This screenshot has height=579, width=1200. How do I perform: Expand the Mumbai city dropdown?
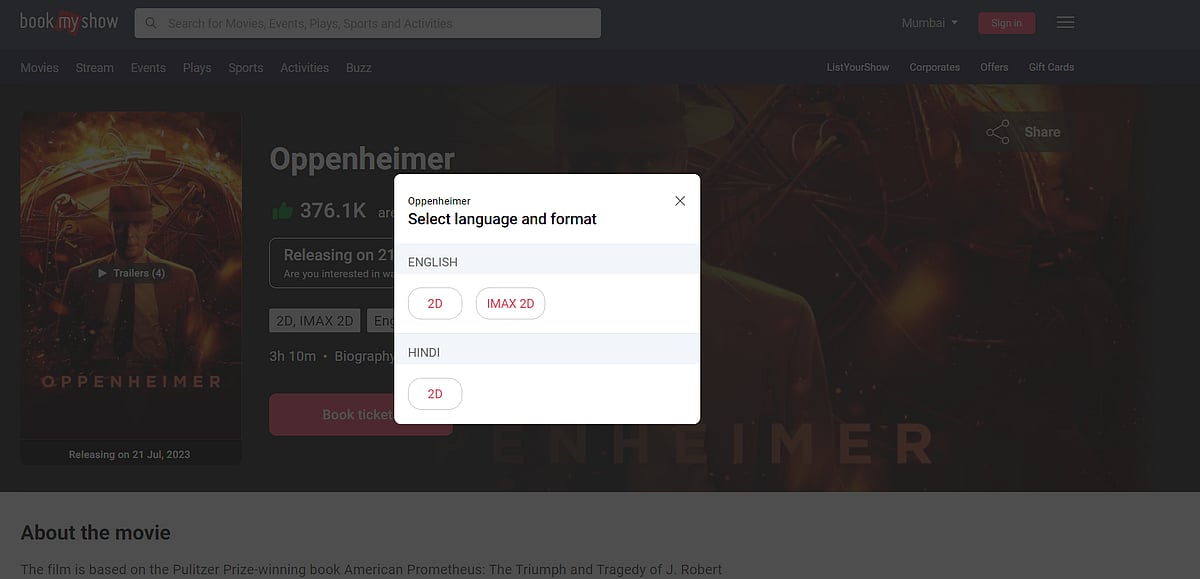(929, 23)
